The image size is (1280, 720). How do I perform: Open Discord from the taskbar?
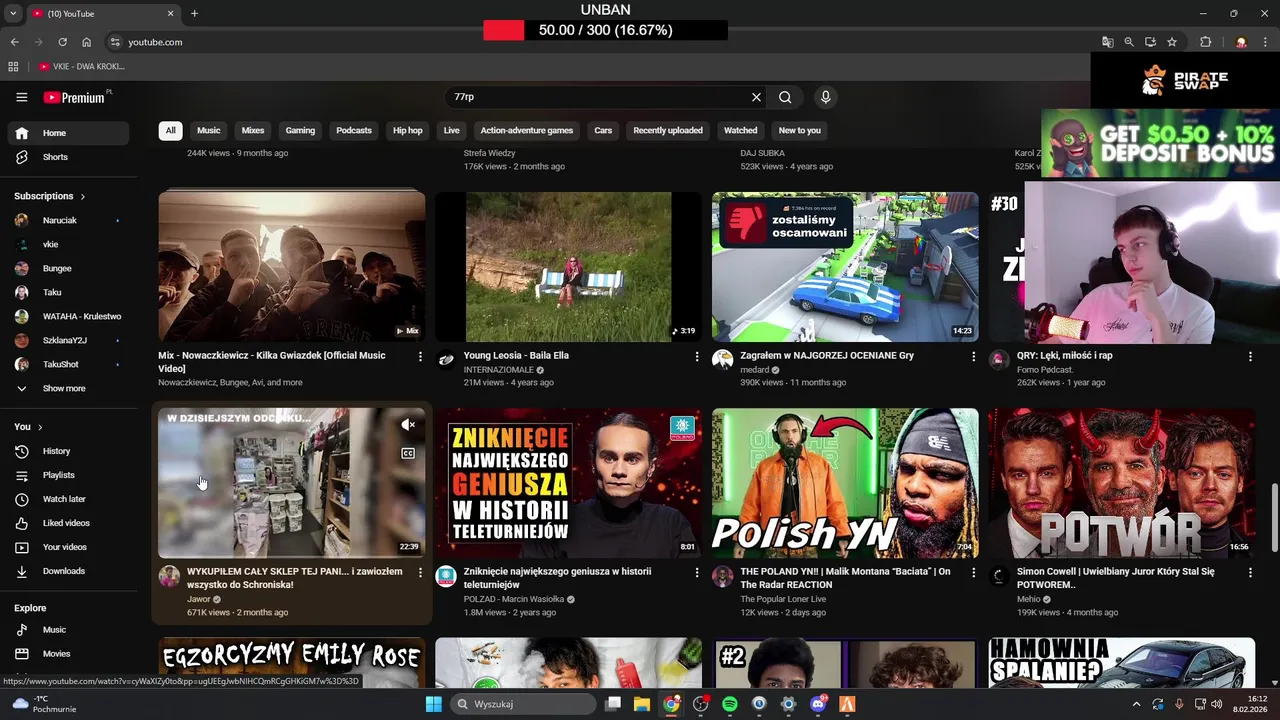pyautogui.click(x=818, y=704)
